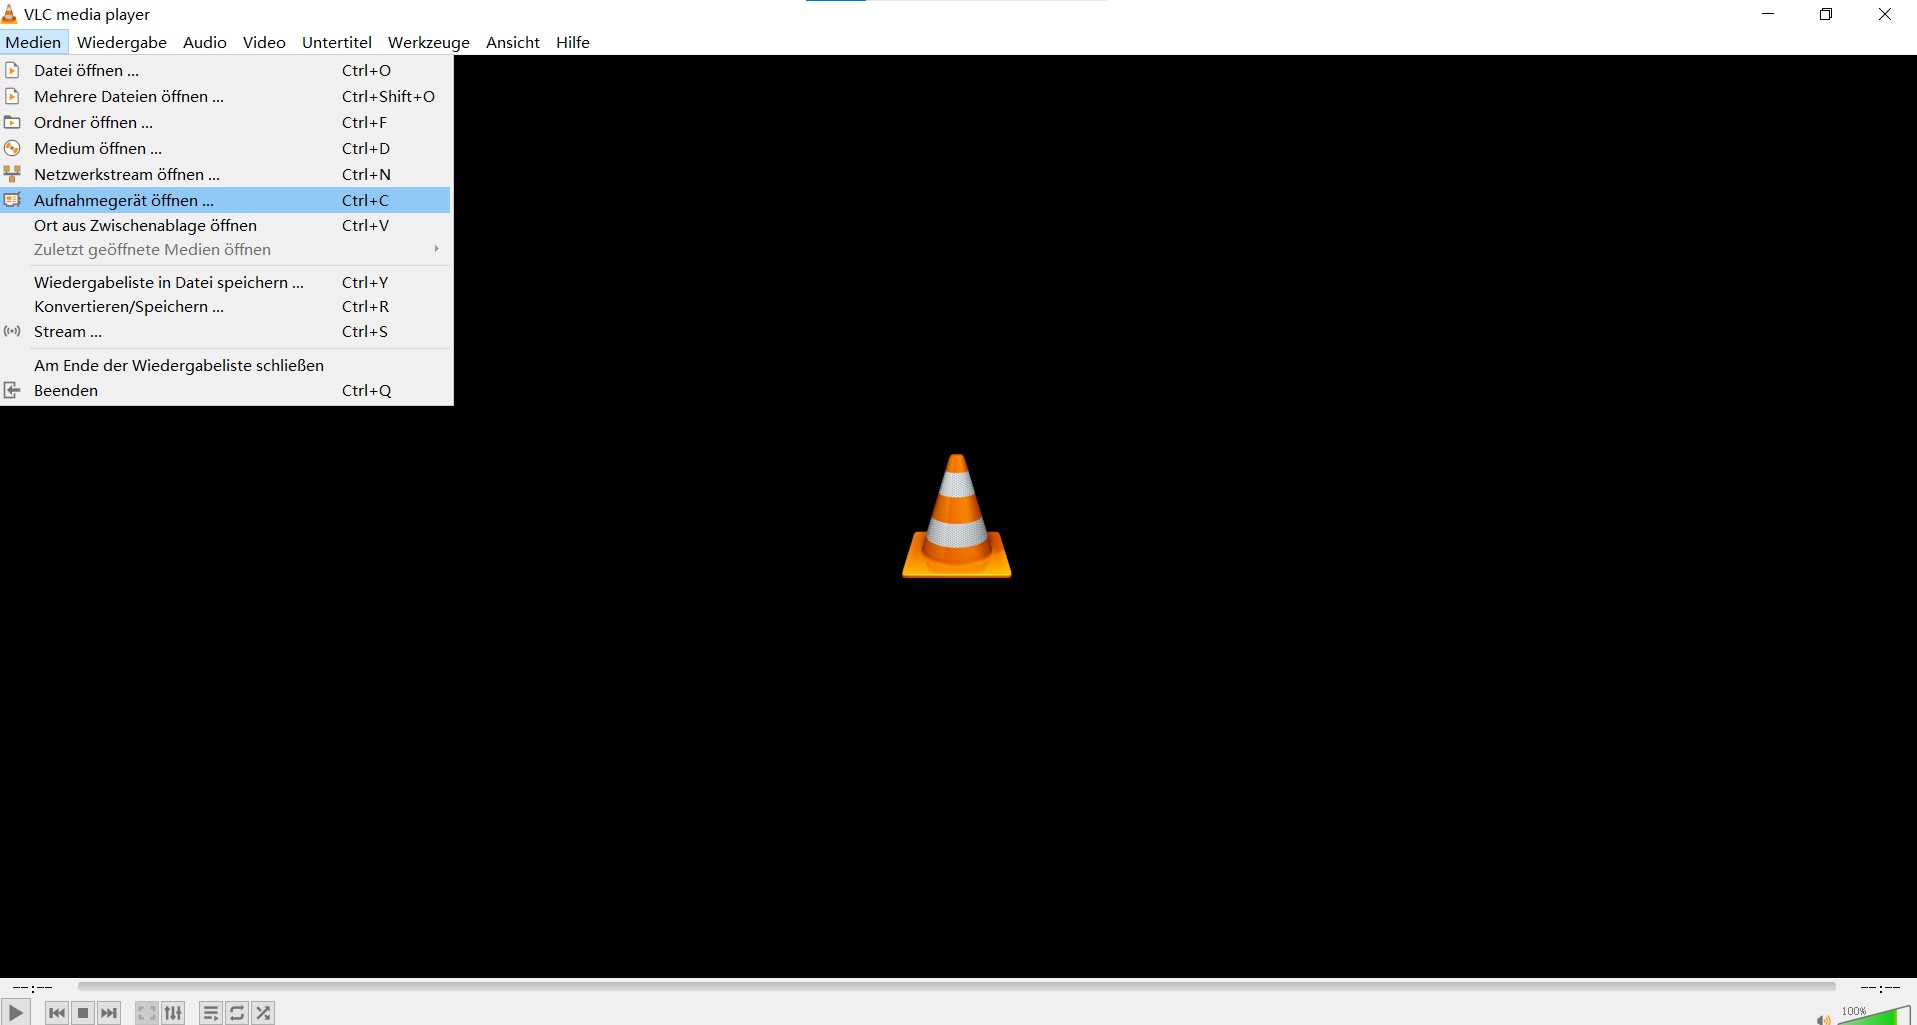Open the Audio menu
1917x1025 pixels.
205,42
